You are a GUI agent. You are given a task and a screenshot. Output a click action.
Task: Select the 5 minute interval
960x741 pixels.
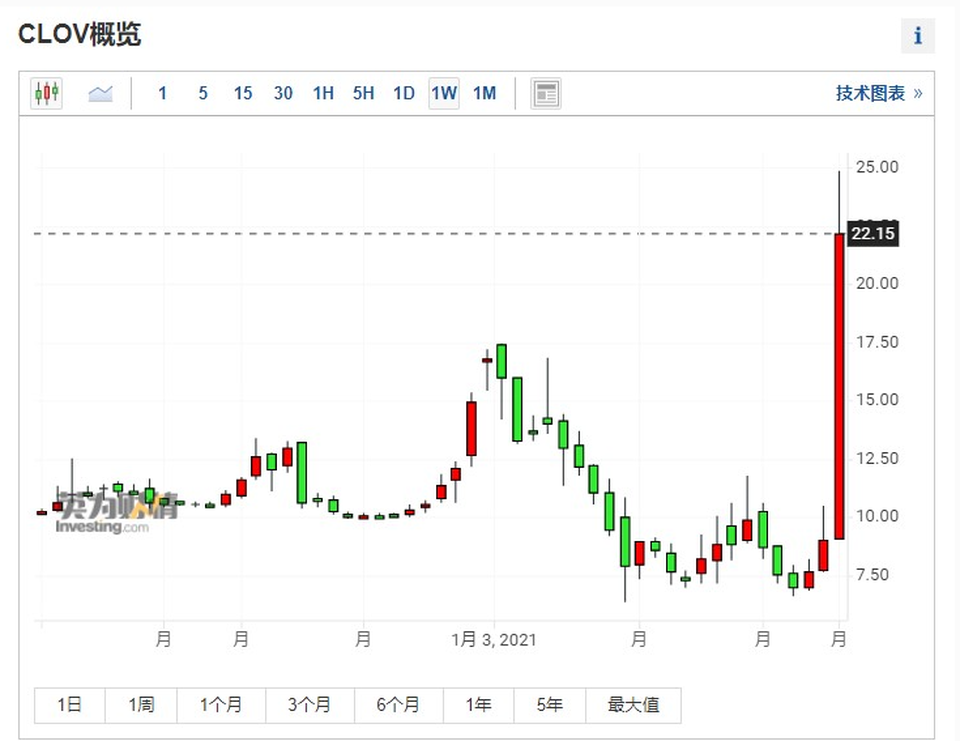203,93
